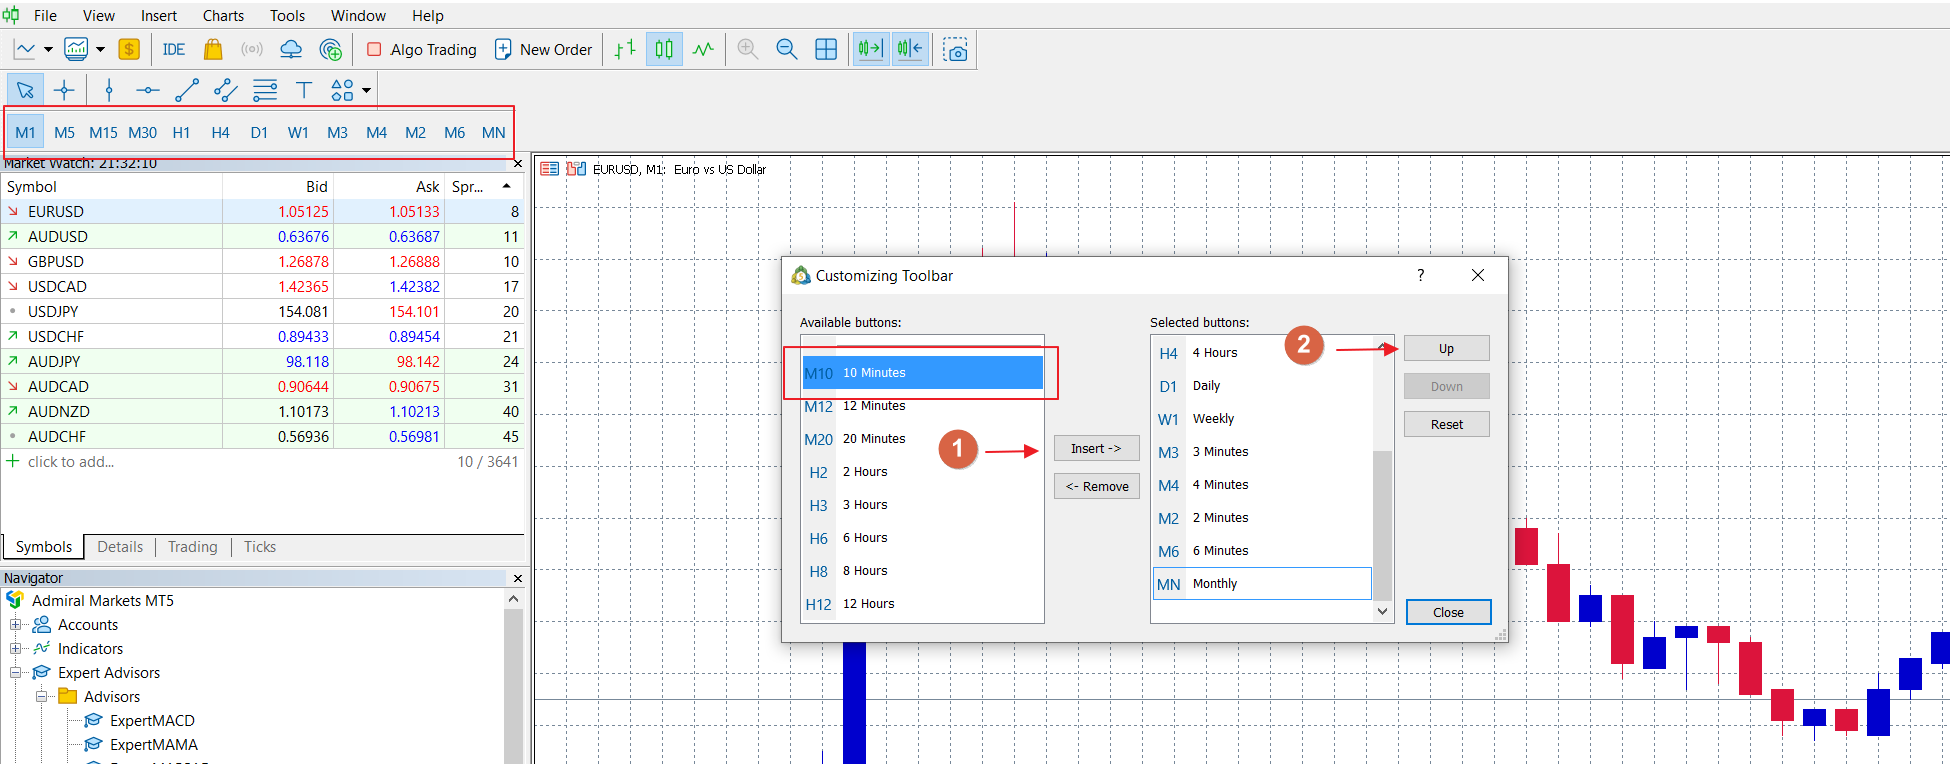
Task: Switch to the Ticks tab
Action: (260, 546)
